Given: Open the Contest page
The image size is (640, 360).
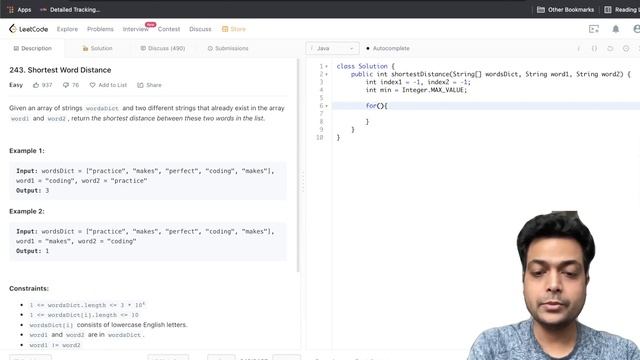Looking at the screenshot, I should (x=169, y=29).
